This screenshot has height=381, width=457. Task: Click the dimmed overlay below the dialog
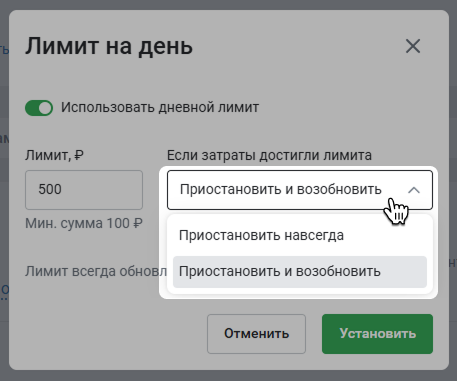[228, 376]
